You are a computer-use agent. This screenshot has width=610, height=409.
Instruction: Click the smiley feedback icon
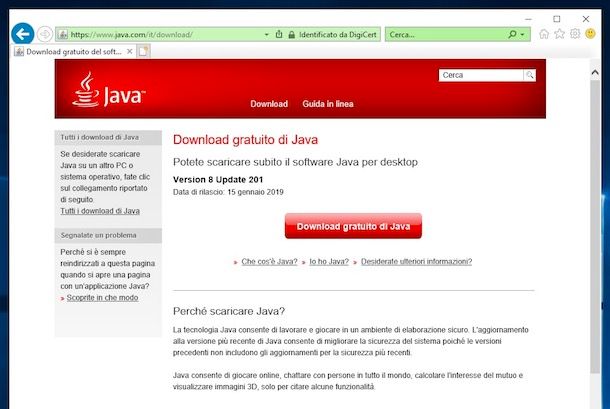590,34
